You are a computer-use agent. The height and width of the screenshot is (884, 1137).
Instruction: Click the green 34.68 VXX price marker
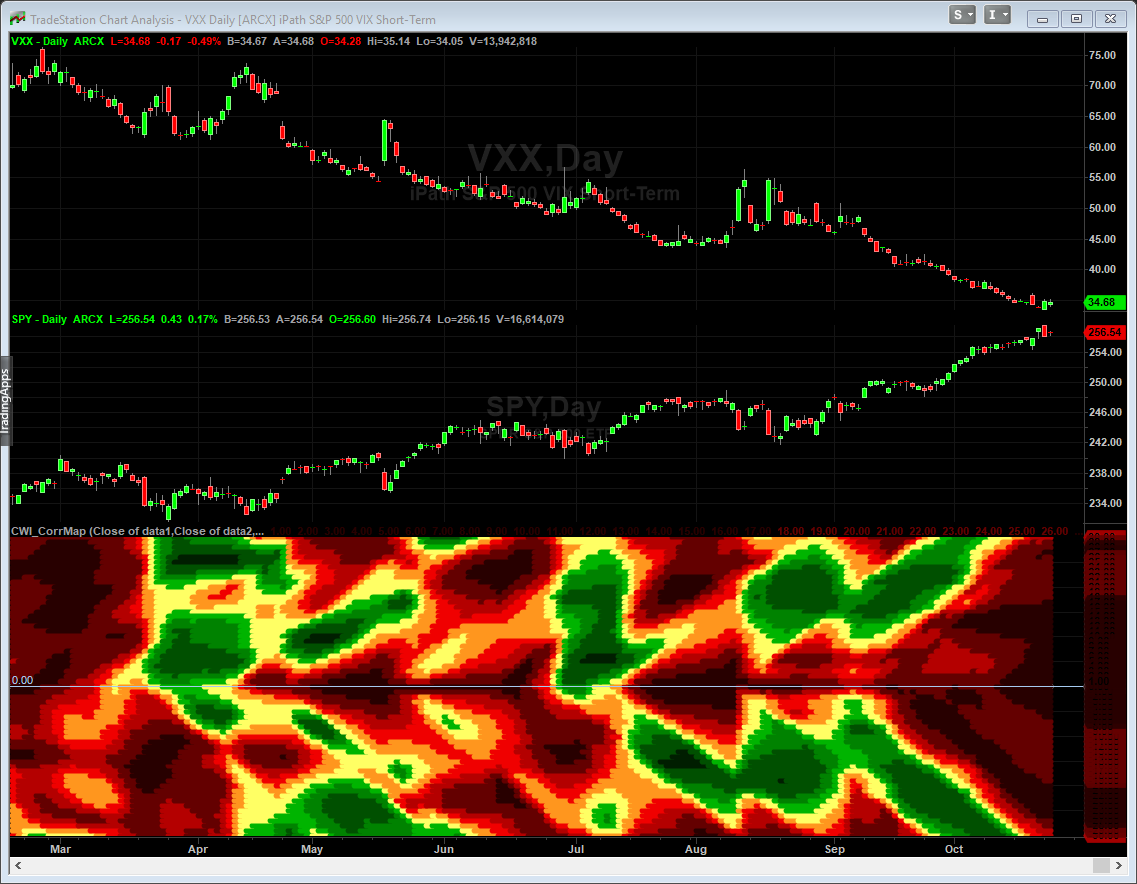coord(1102,302)
